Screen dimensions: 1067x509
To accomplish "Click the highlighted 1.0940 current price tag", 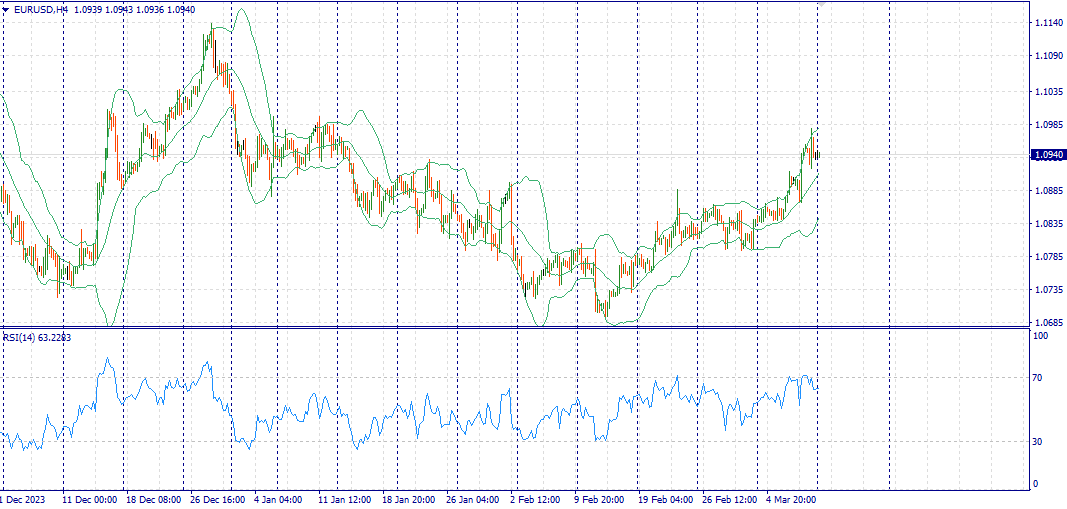I will click(1048, 155).
